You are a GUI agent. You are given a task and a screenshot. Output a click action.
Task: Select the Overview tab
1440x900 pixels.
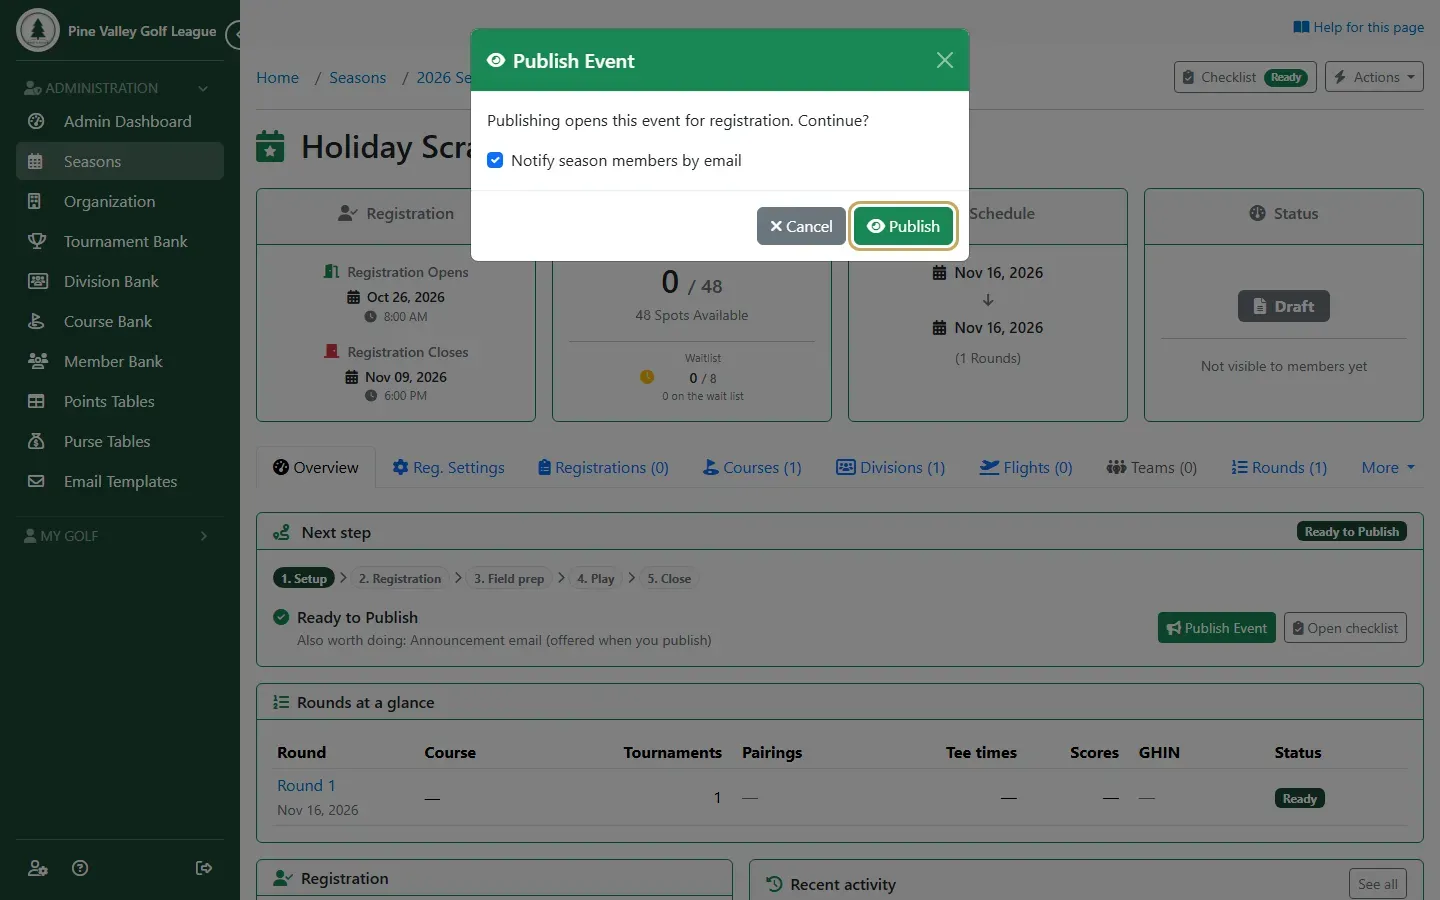(316, 467)
